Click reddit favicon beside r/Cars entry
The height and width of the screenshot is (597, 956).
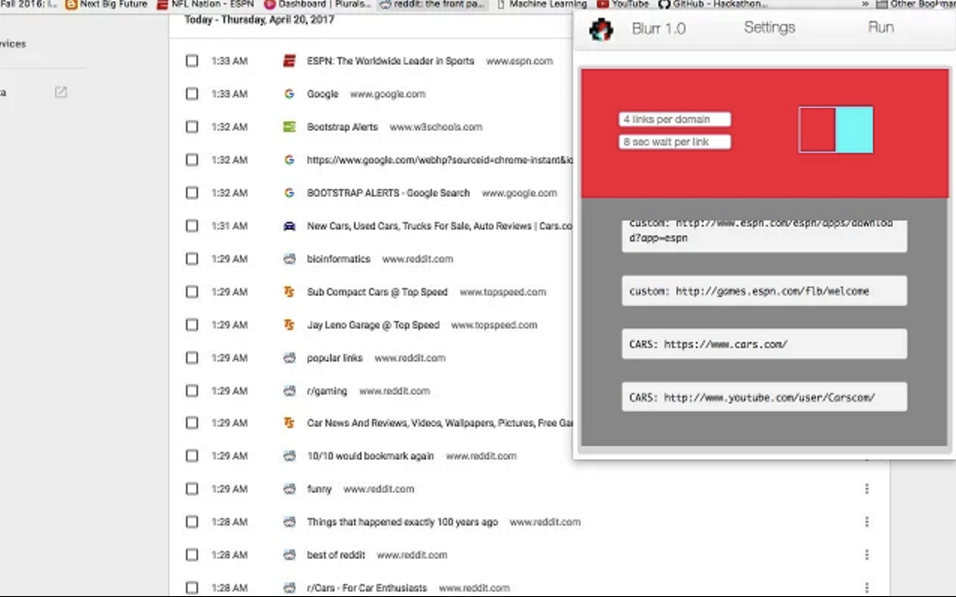289,587
